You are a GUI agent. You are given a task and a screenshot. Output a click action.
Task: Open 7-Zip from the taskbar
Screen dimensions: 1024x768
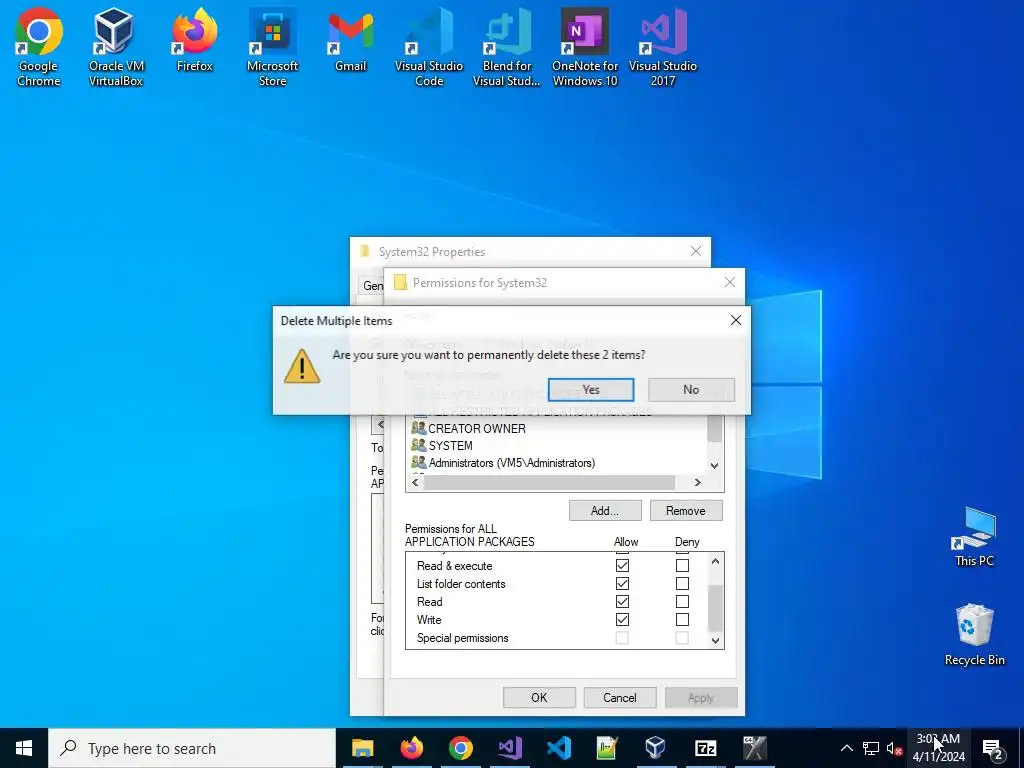705,748
